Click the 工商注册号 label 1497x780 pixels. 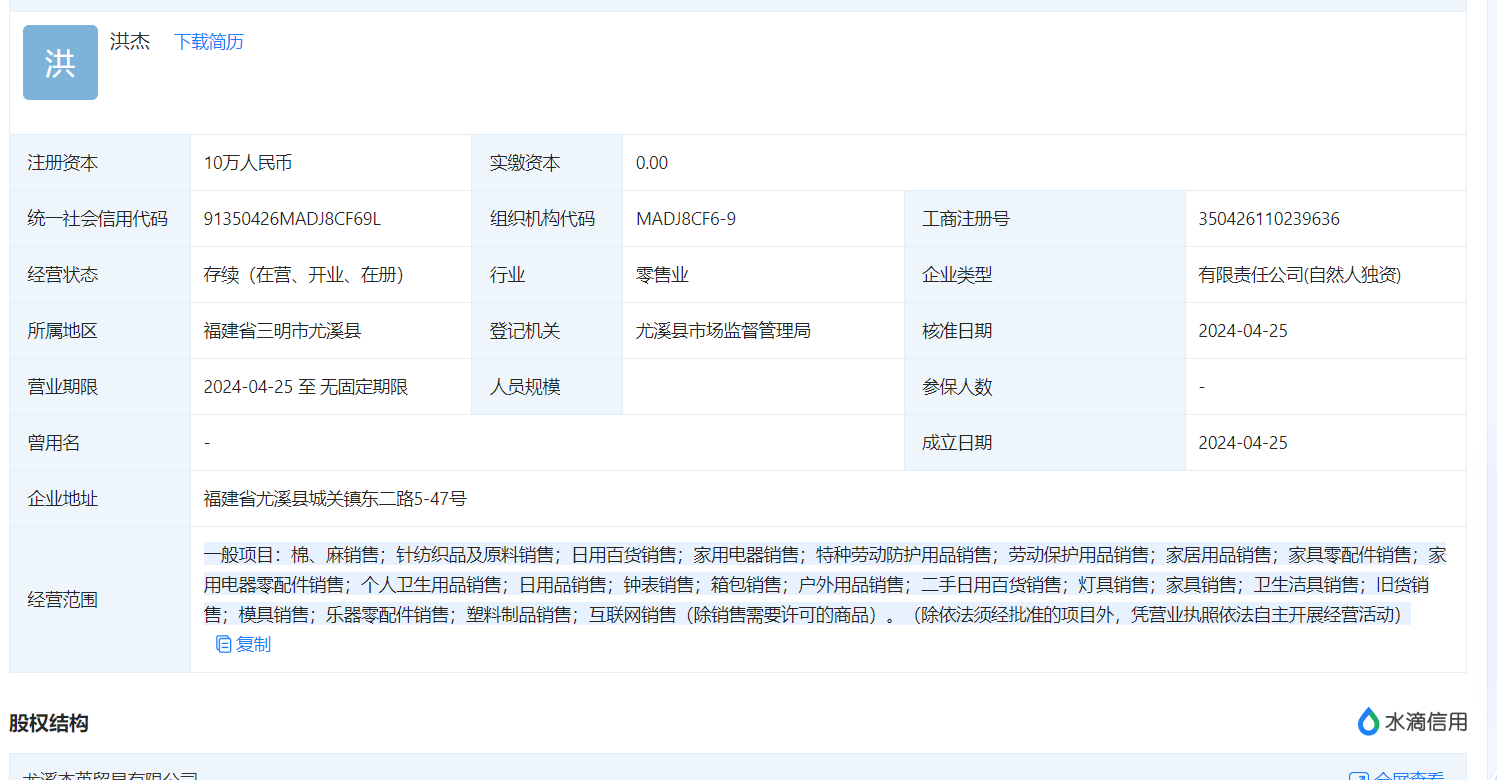[x=966, y=219]
